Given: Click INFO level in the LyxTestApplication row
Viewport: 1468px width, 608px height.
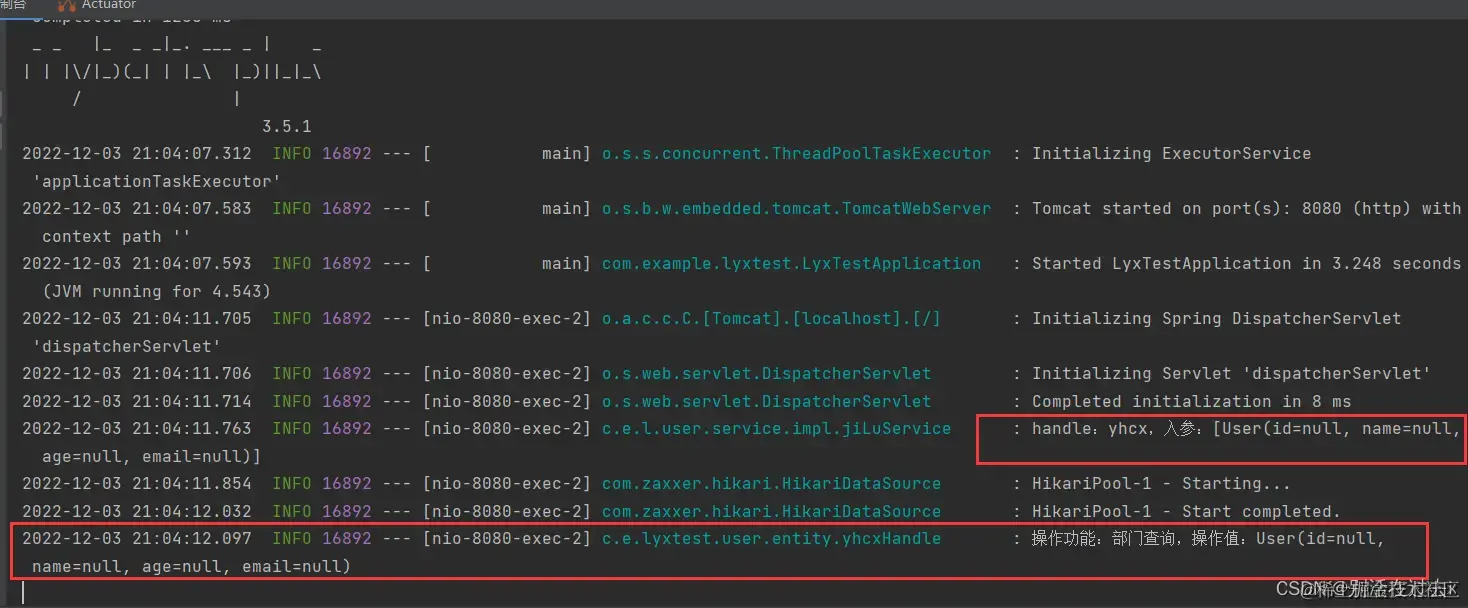Looking at the screenshot, I should coord(291,264).
